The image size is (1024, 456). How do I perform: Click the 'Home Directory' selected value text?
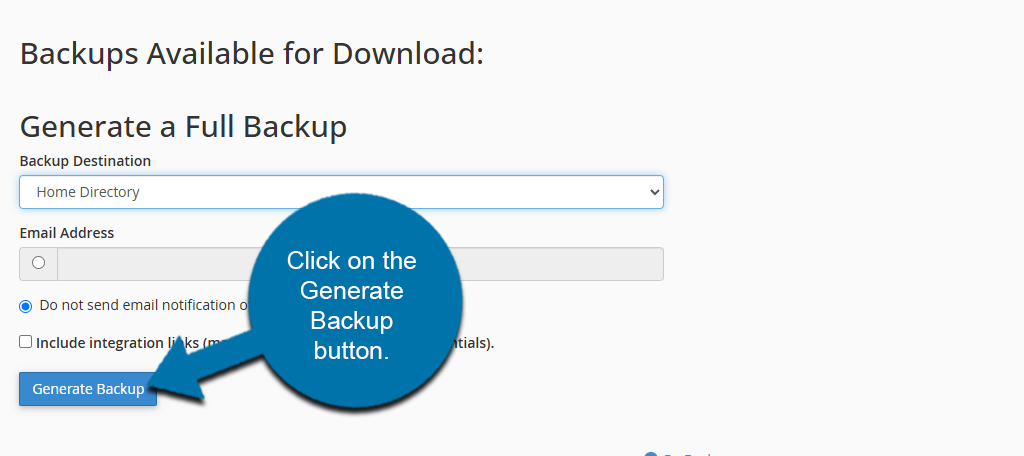pyautogui.click(x=88, y=192)
